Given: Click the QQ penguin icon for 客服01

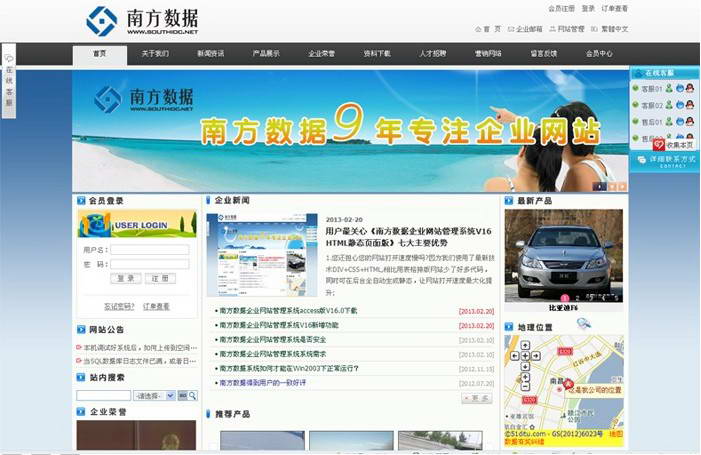Looking at the screenshot, I should coord(690,88).
